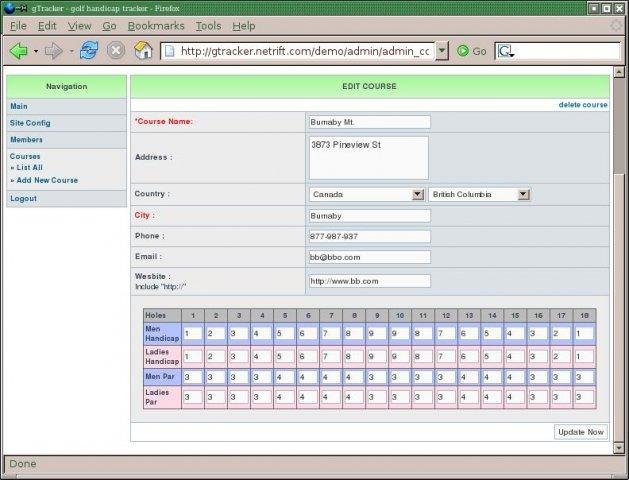
Task: Click Ladies Handicap field for hole 5
Action: pos(285,356)
